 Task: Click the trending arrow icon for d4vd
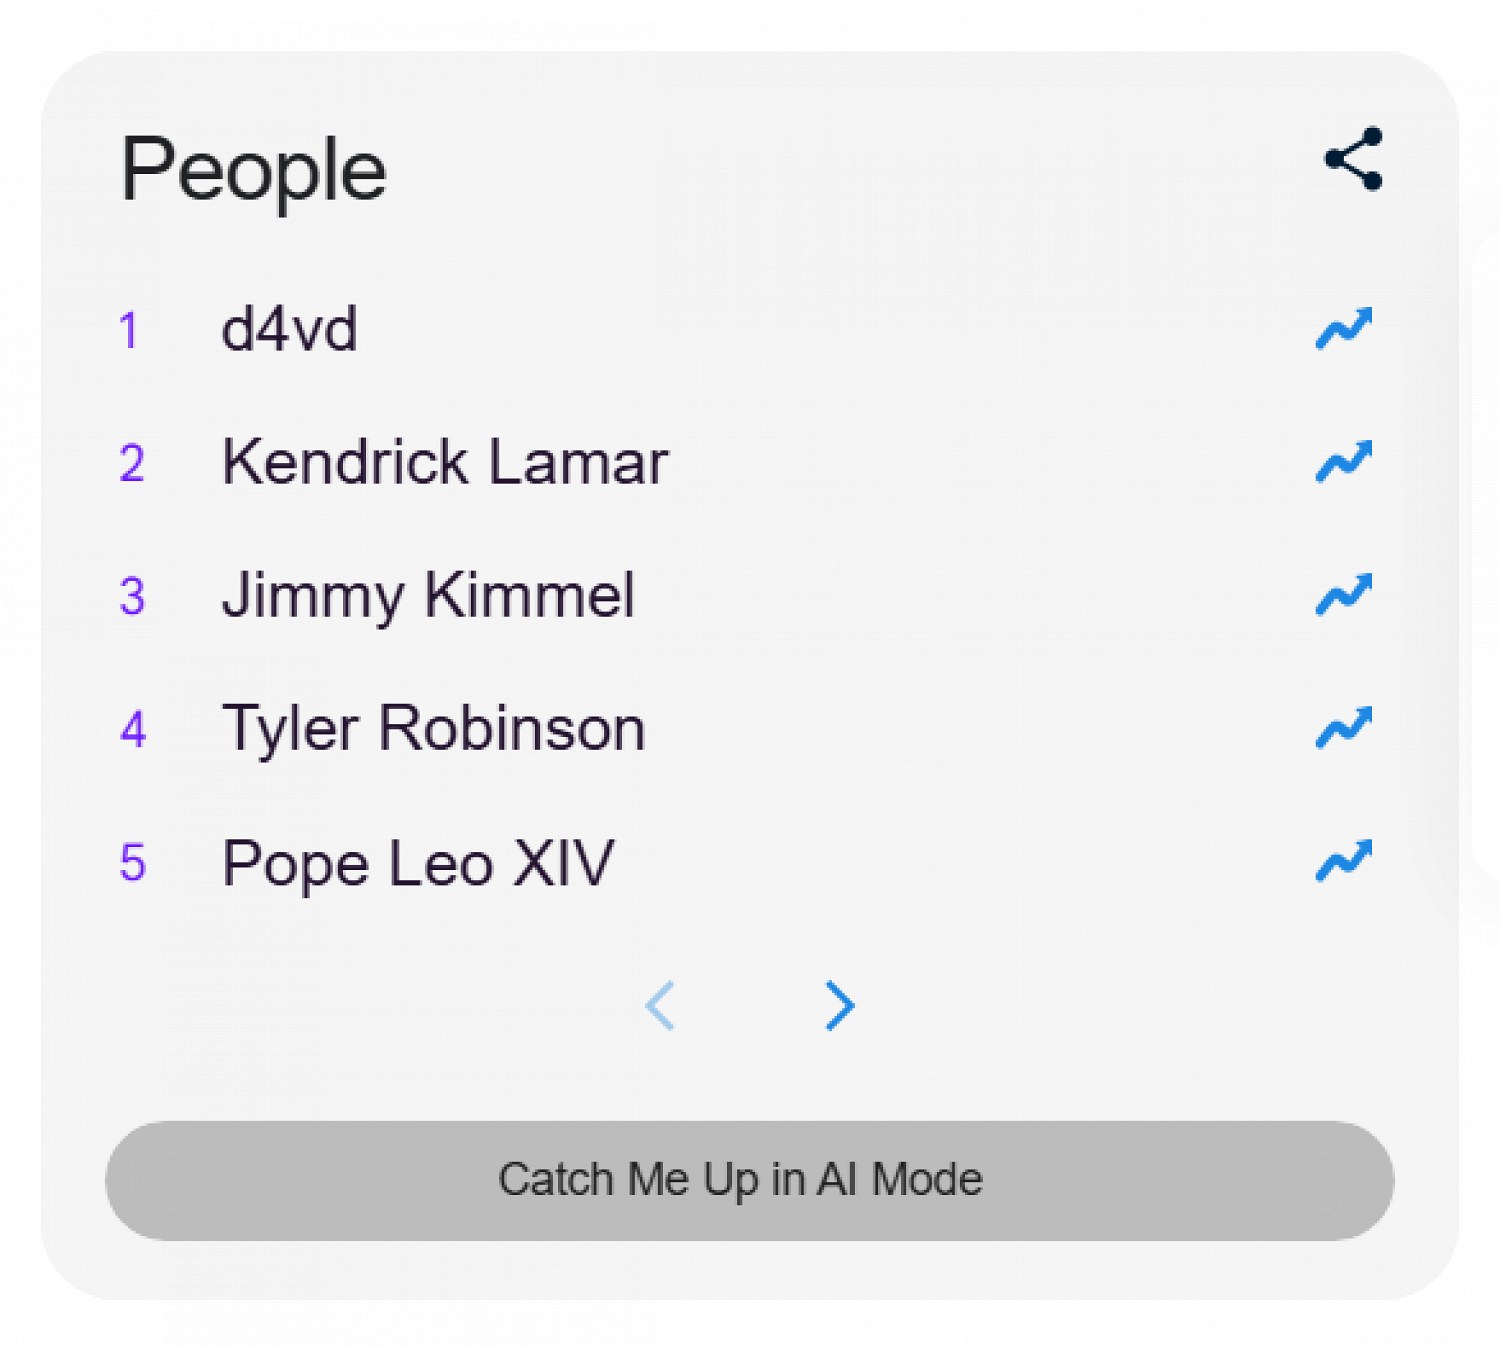[1343, 328]
